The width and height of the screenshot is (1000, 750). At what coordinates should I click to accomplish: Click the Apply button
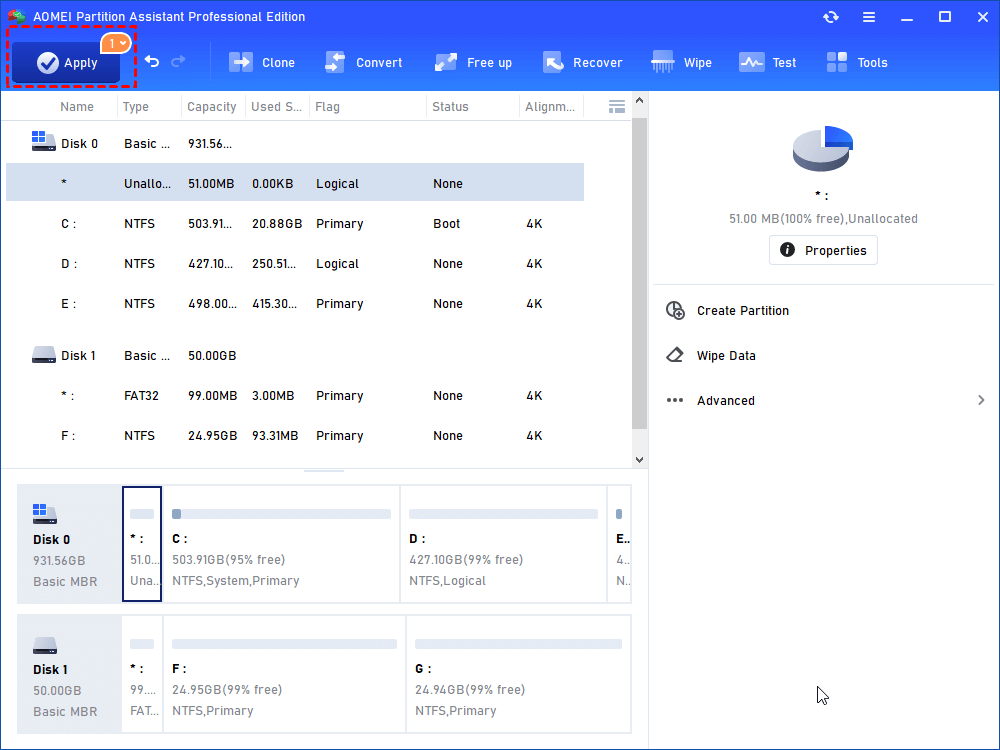pyautogui.click(x=66, y=62)
